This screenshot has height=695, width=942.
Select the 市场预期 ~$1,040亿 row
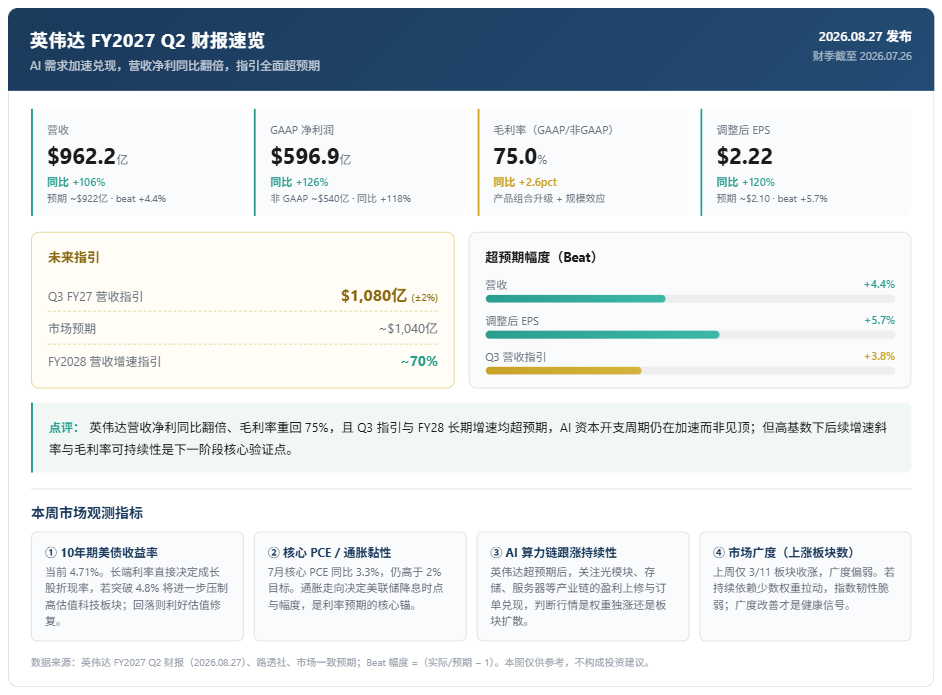tap(243, 329)
